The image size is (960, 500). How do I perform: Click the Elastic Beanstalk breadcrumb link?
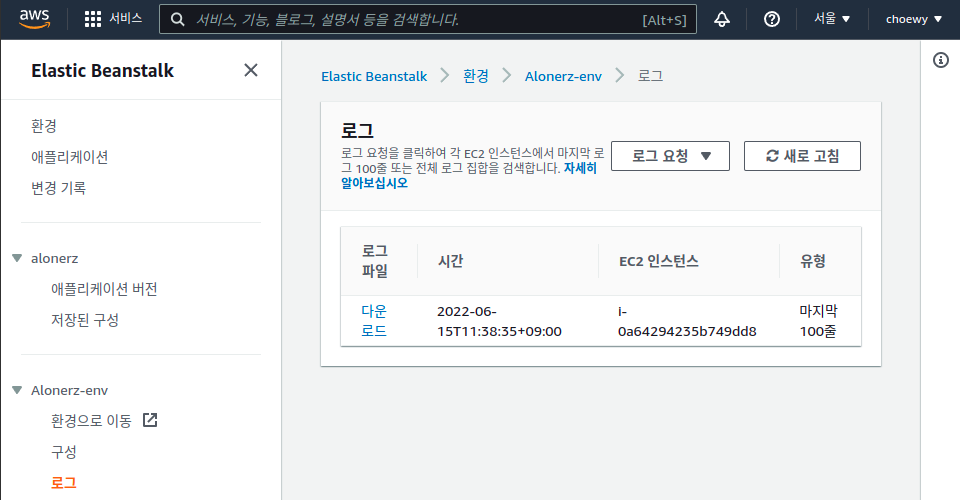(x=374, y=76)
